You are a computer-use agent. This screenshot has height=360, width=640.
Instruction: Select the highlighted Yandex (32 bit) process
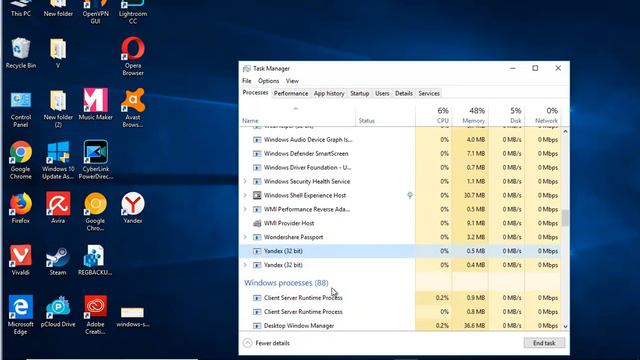[400, 251]
